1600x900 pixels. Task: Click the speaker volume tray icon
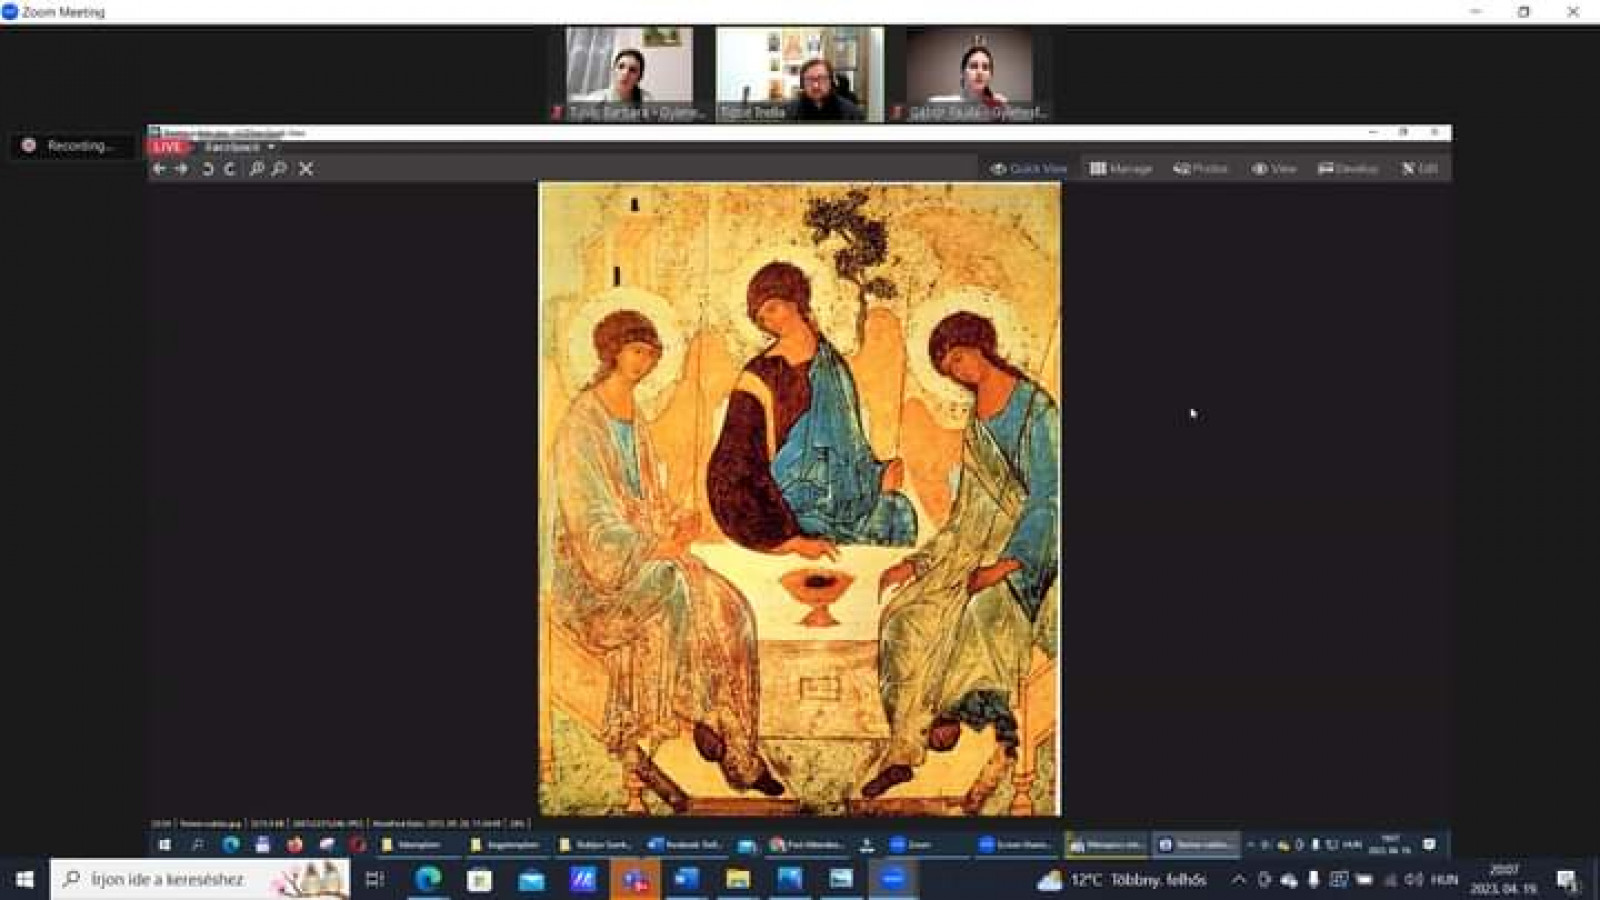[x=1413, y=880]
